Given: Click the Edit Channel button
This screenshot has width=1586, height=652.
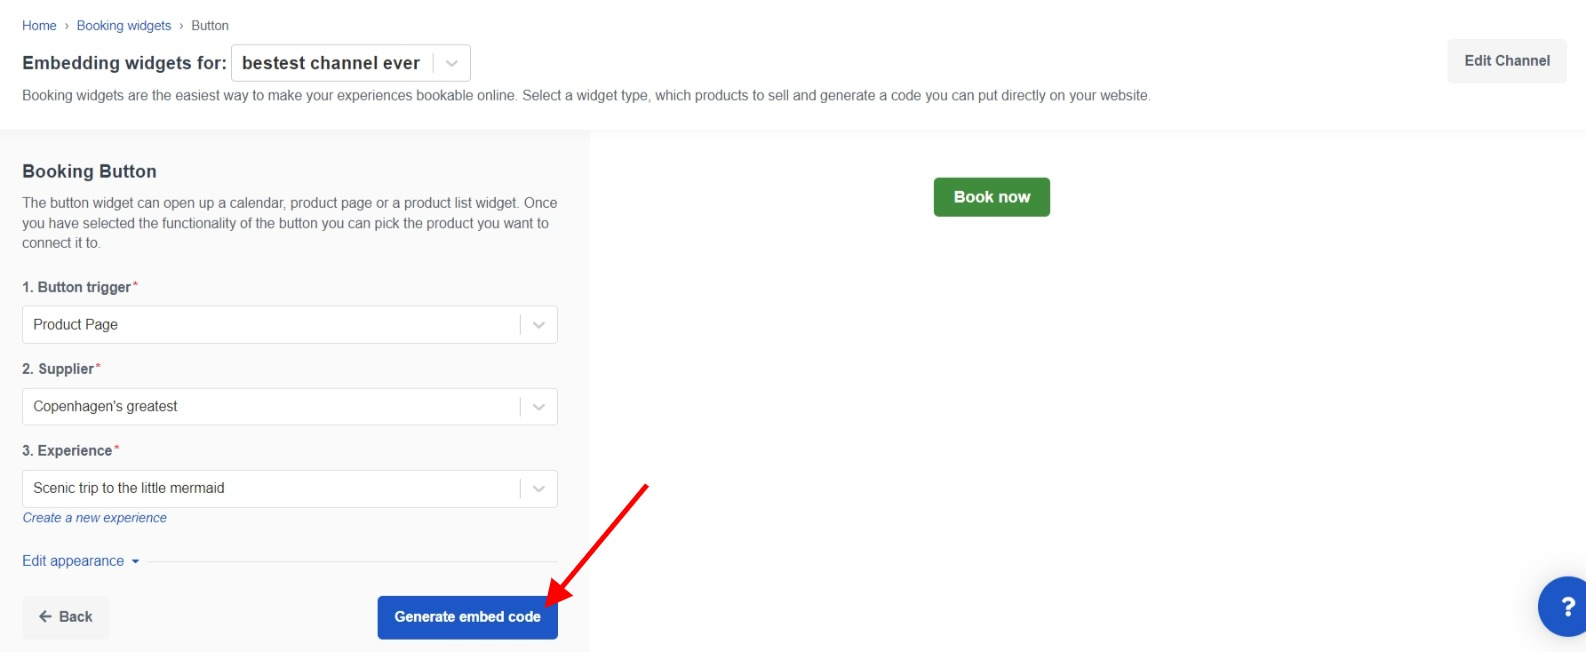Looking at the screenshot, I should coord(1506,60).
